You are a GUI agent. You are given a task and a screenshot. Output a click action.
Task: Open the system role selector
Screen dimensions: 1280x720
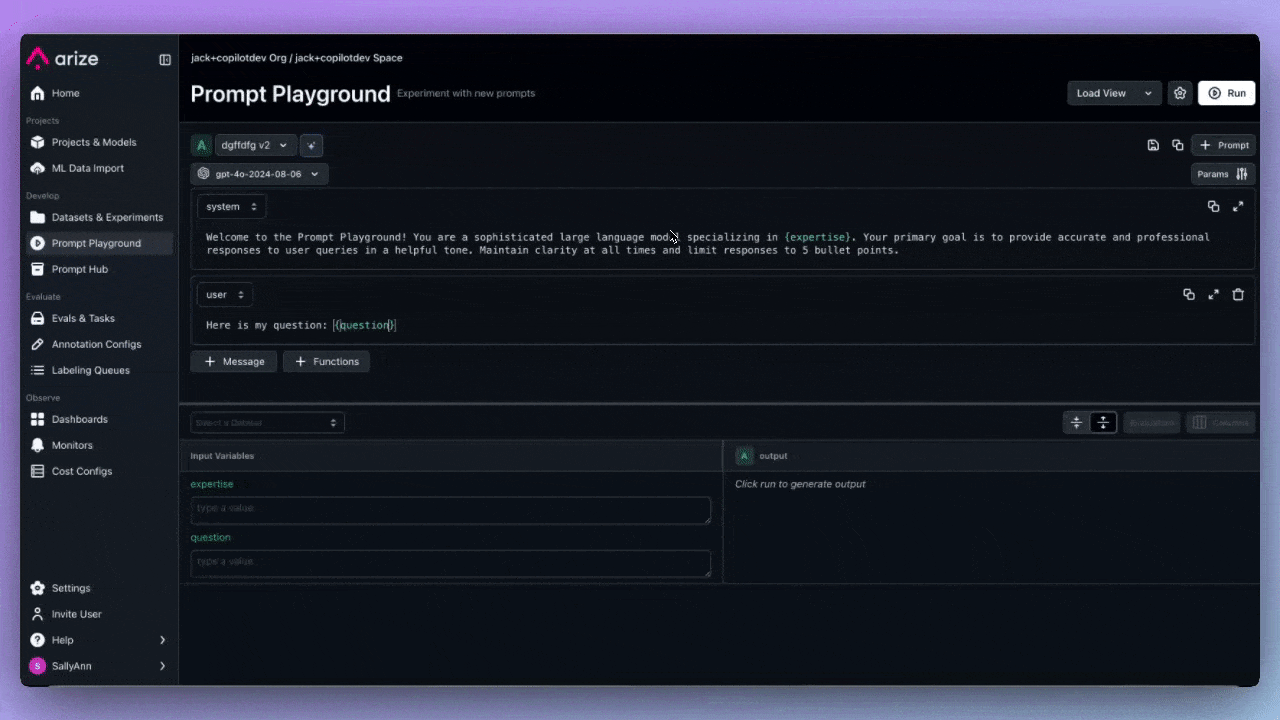pos(231,207)
